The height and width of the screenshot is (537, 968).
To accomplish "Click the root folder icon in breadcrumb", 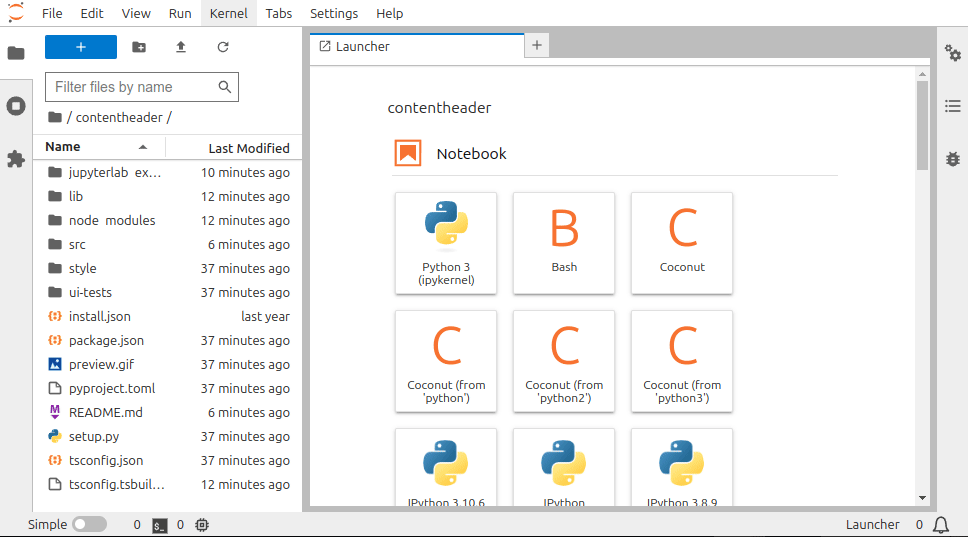I will pyautogui.click(x=55, y=117).
